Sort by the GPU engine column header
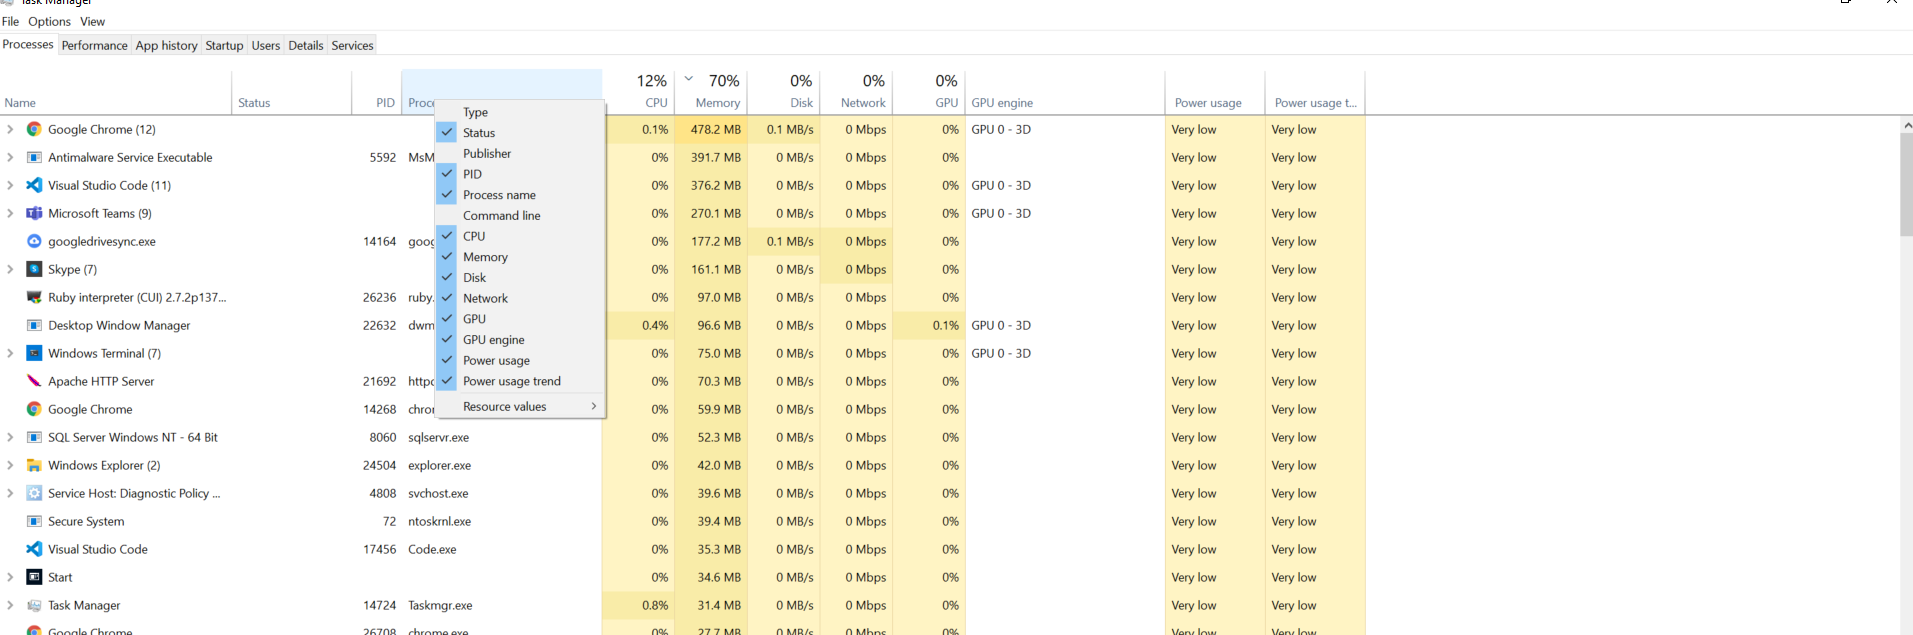Viewport: 1913px width, 635px height. point(1065,92)
